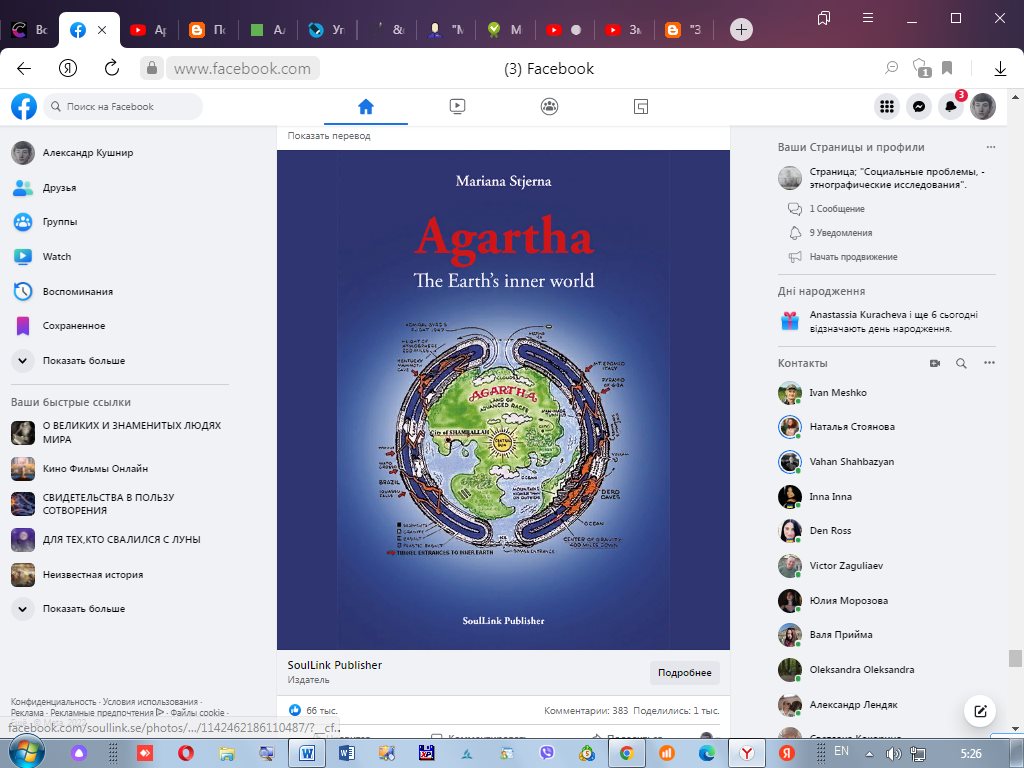
Task: Open a new browser tab plus button
Action: click(741, 29)
